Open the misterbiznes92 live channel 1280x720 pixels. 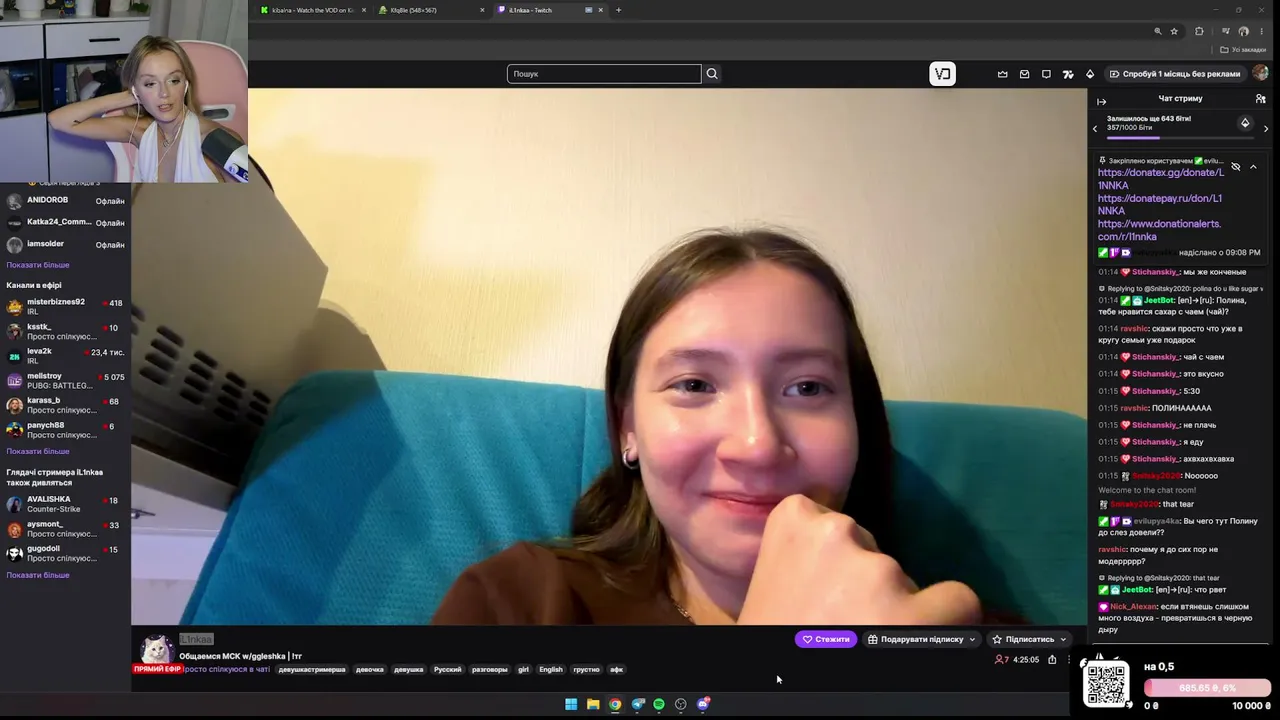point(65,306)
